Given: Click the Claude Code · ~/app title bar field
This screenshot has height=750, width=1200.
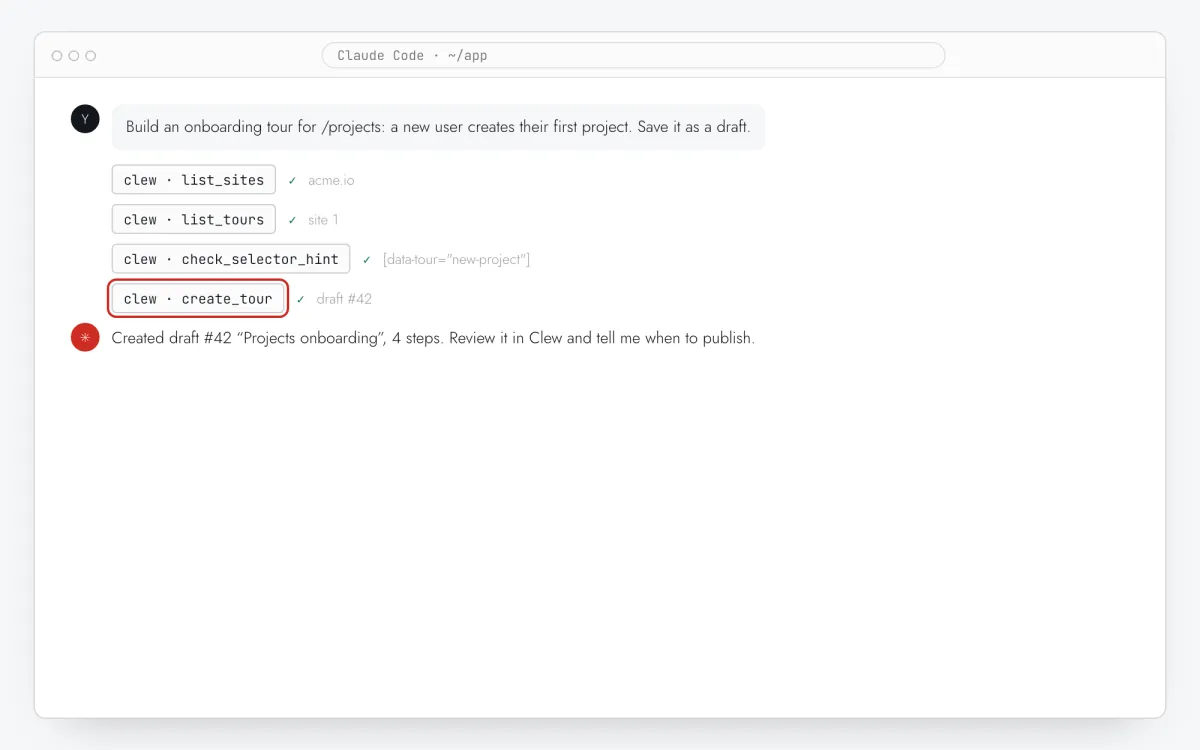Looking at the screenshot, I should pos(633,55).
